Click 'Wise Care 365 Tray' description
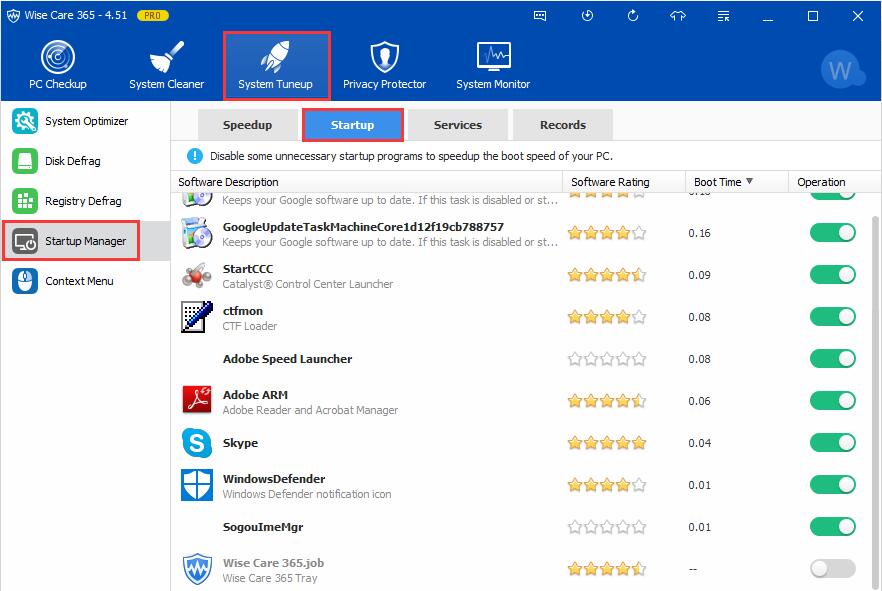Viewport: 882px width, 591px height. (x=269, y=578)
